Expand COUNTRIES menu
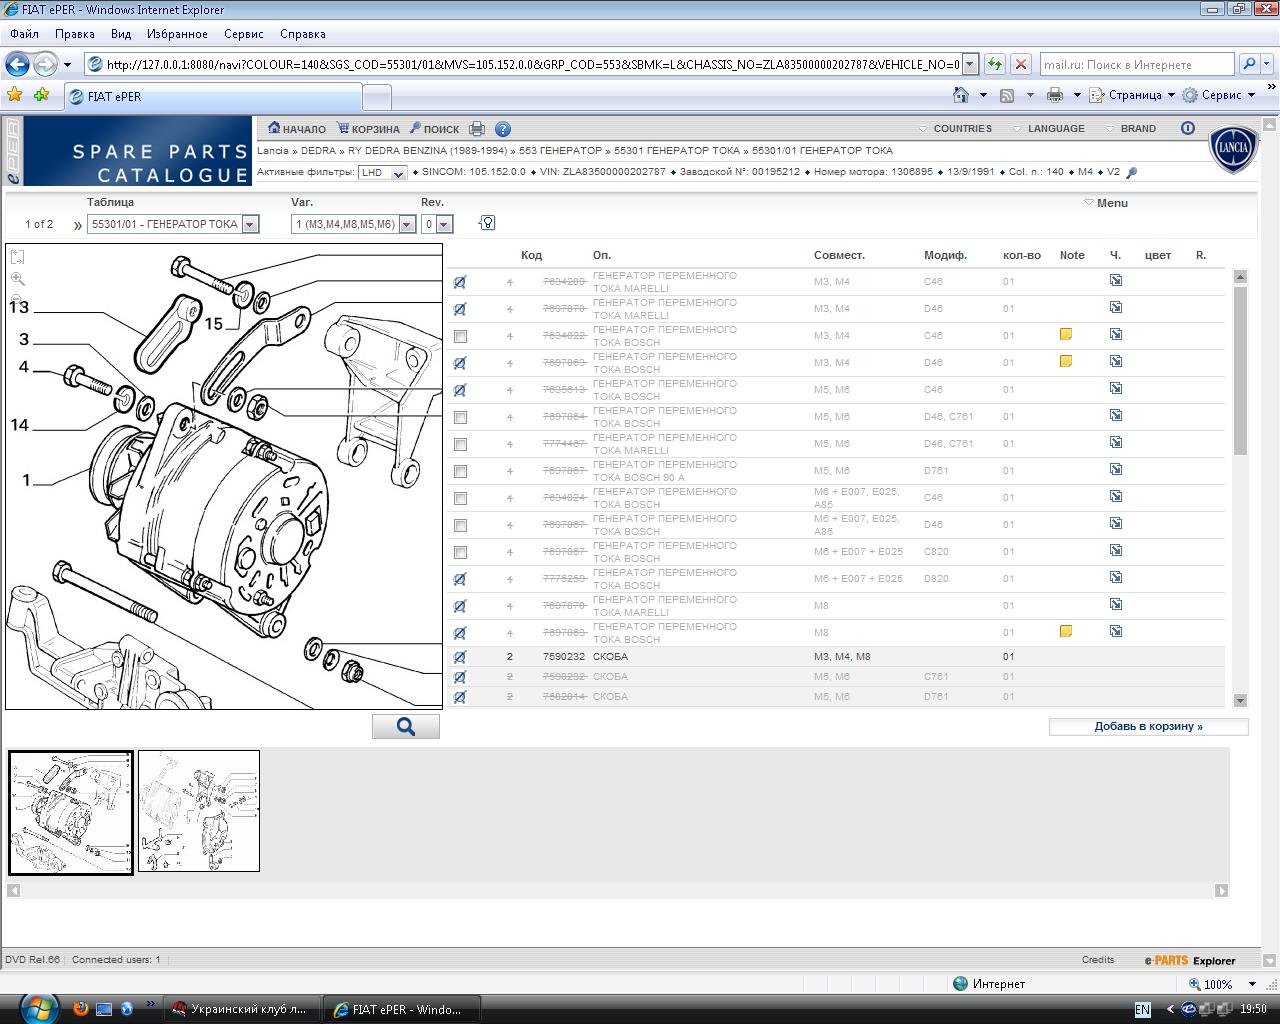This screenshot has height=1024, width=1280. point(955,128)
